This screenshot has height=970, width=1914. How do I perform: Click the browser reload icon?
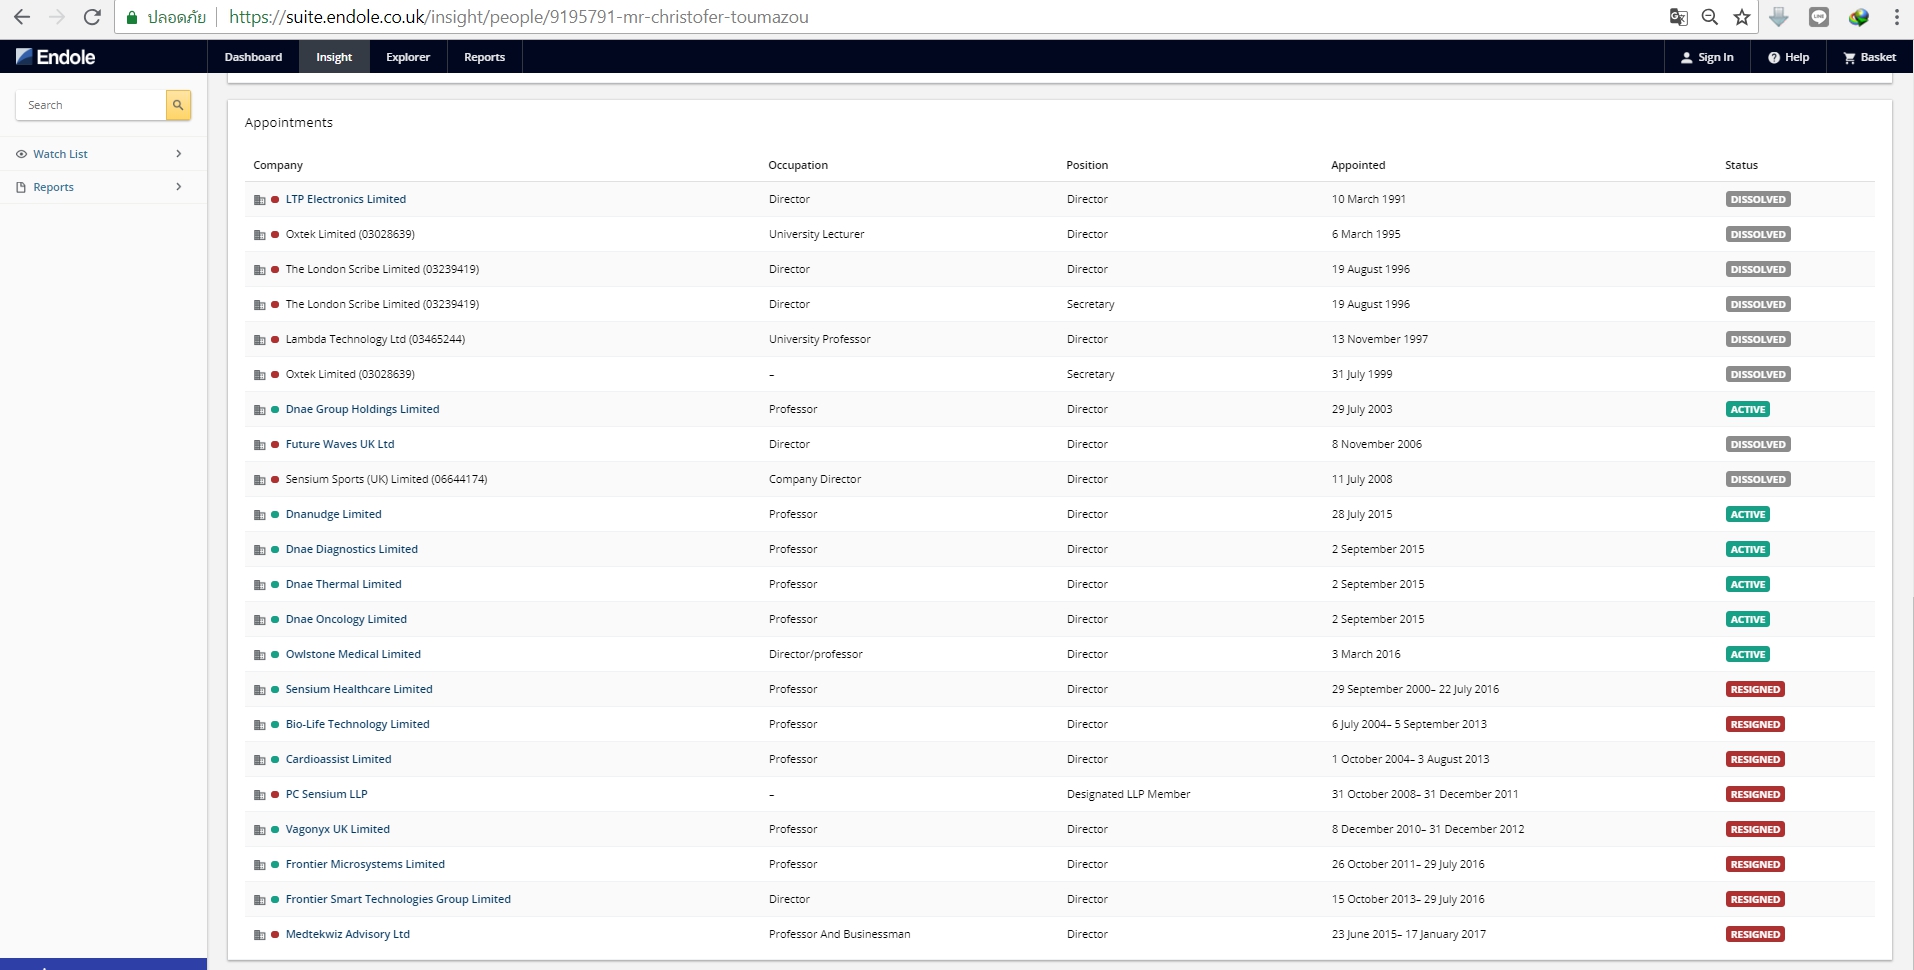point(92,17)
